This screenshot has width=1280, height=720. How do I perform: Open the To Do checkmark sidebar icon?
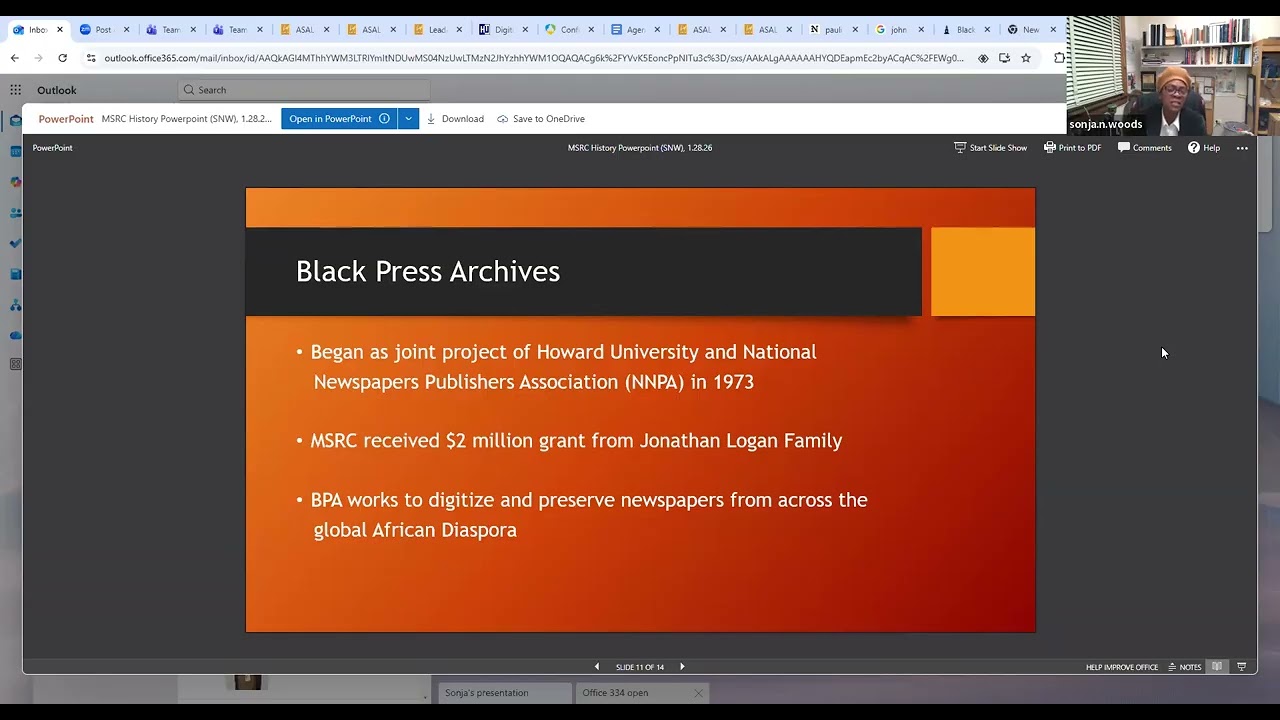point(16,243)
